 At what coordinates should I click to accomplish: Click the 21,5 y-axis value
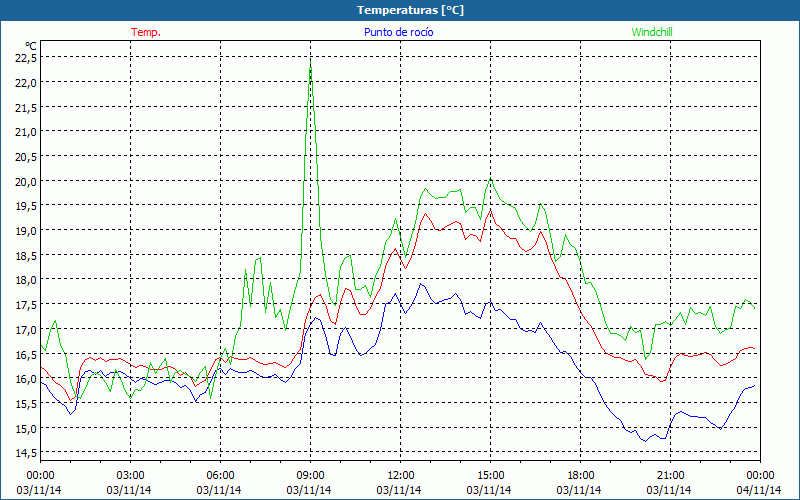point(26,107)
